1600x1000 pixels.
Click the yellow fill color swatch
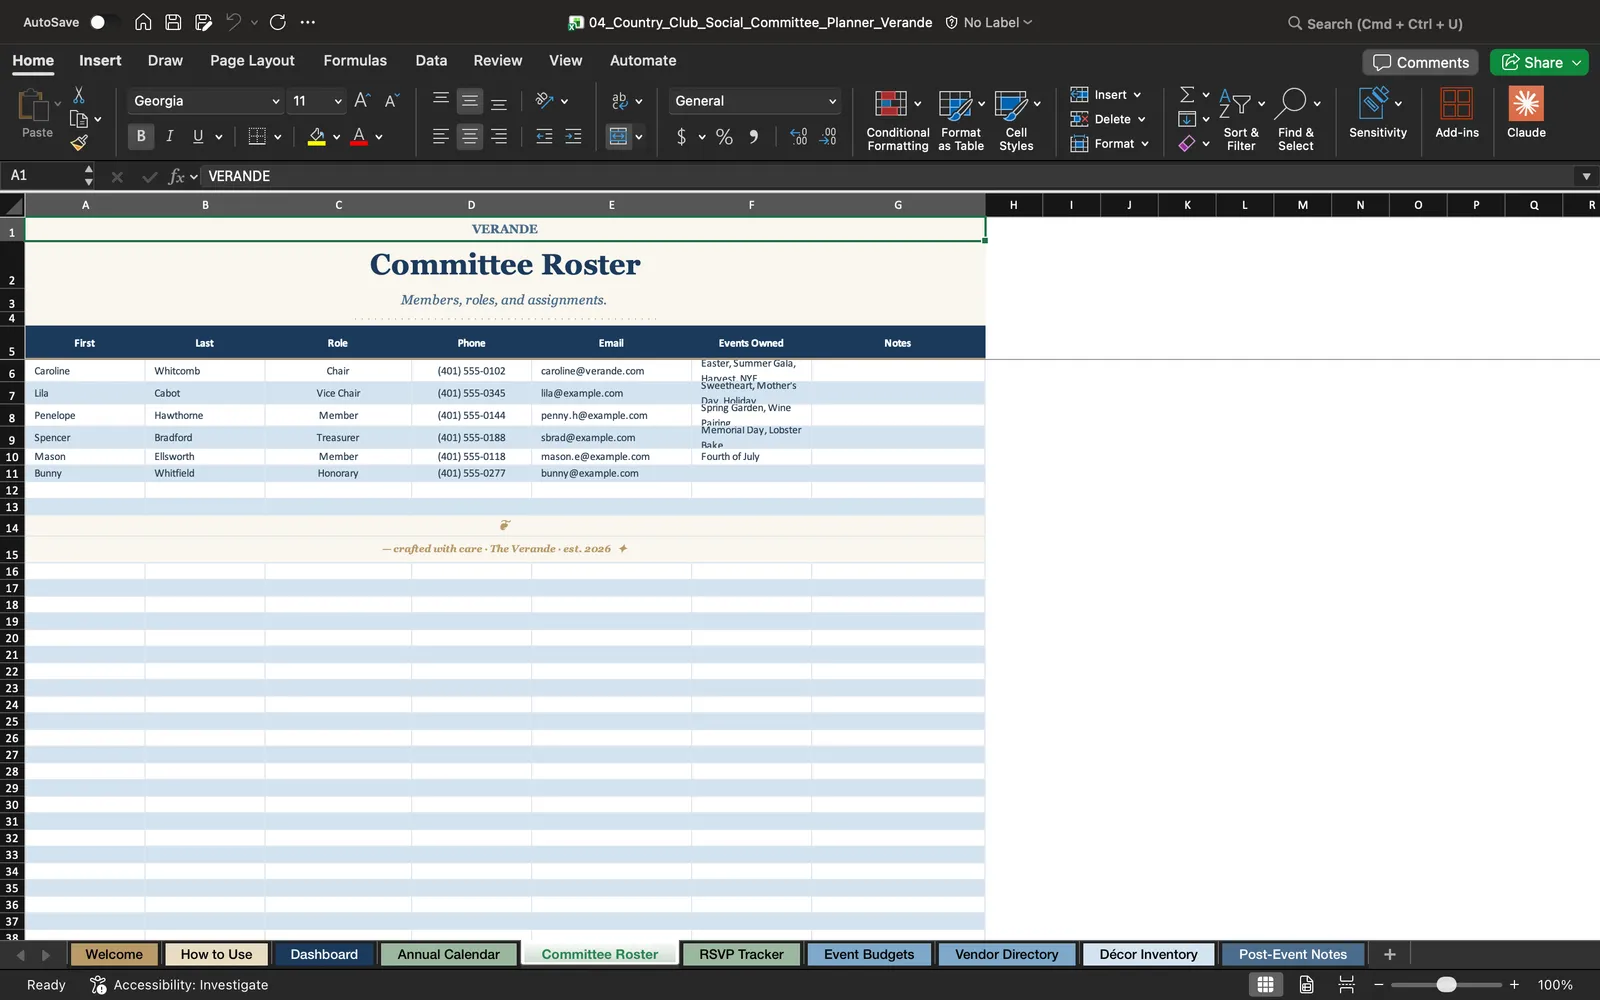coord(316,136)
